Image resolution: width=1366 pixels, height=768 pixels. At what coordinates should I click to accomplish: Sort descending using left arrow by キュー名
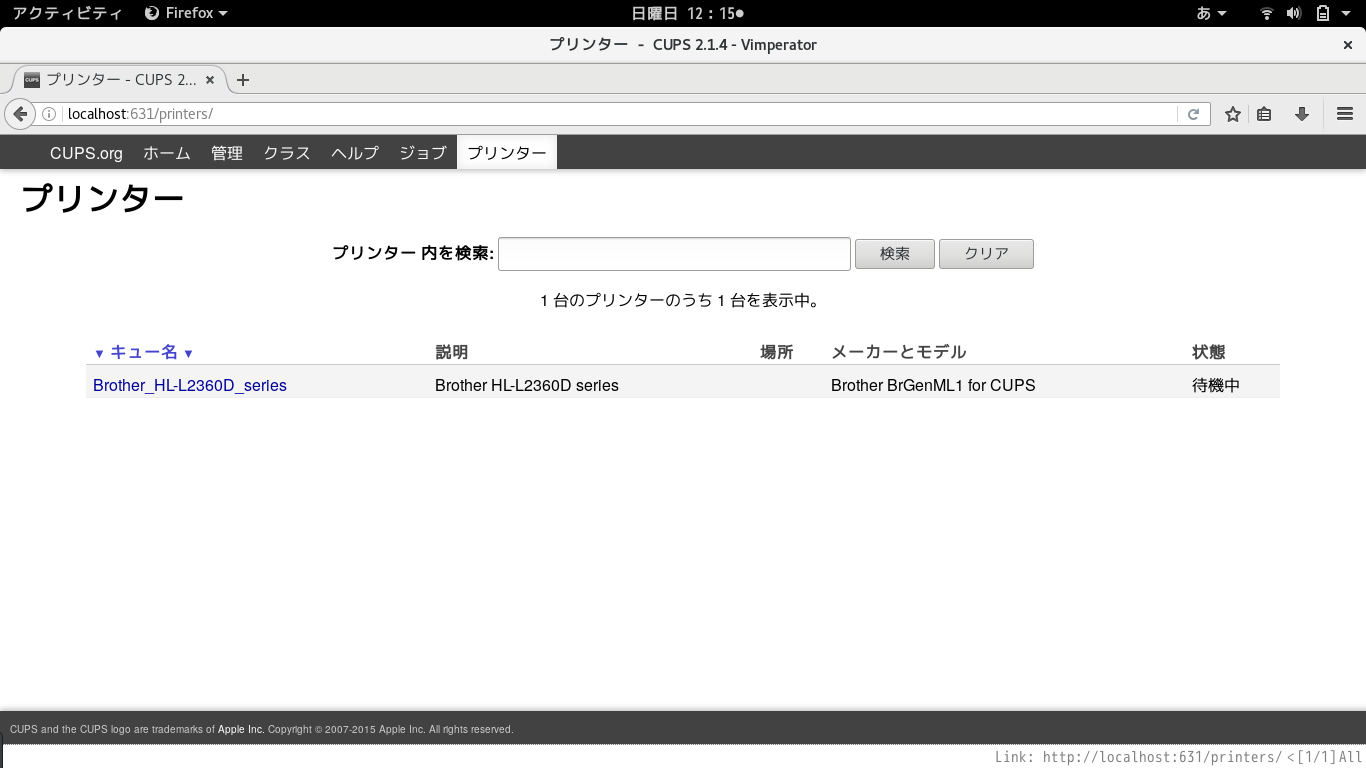click(x=99, y=353)
